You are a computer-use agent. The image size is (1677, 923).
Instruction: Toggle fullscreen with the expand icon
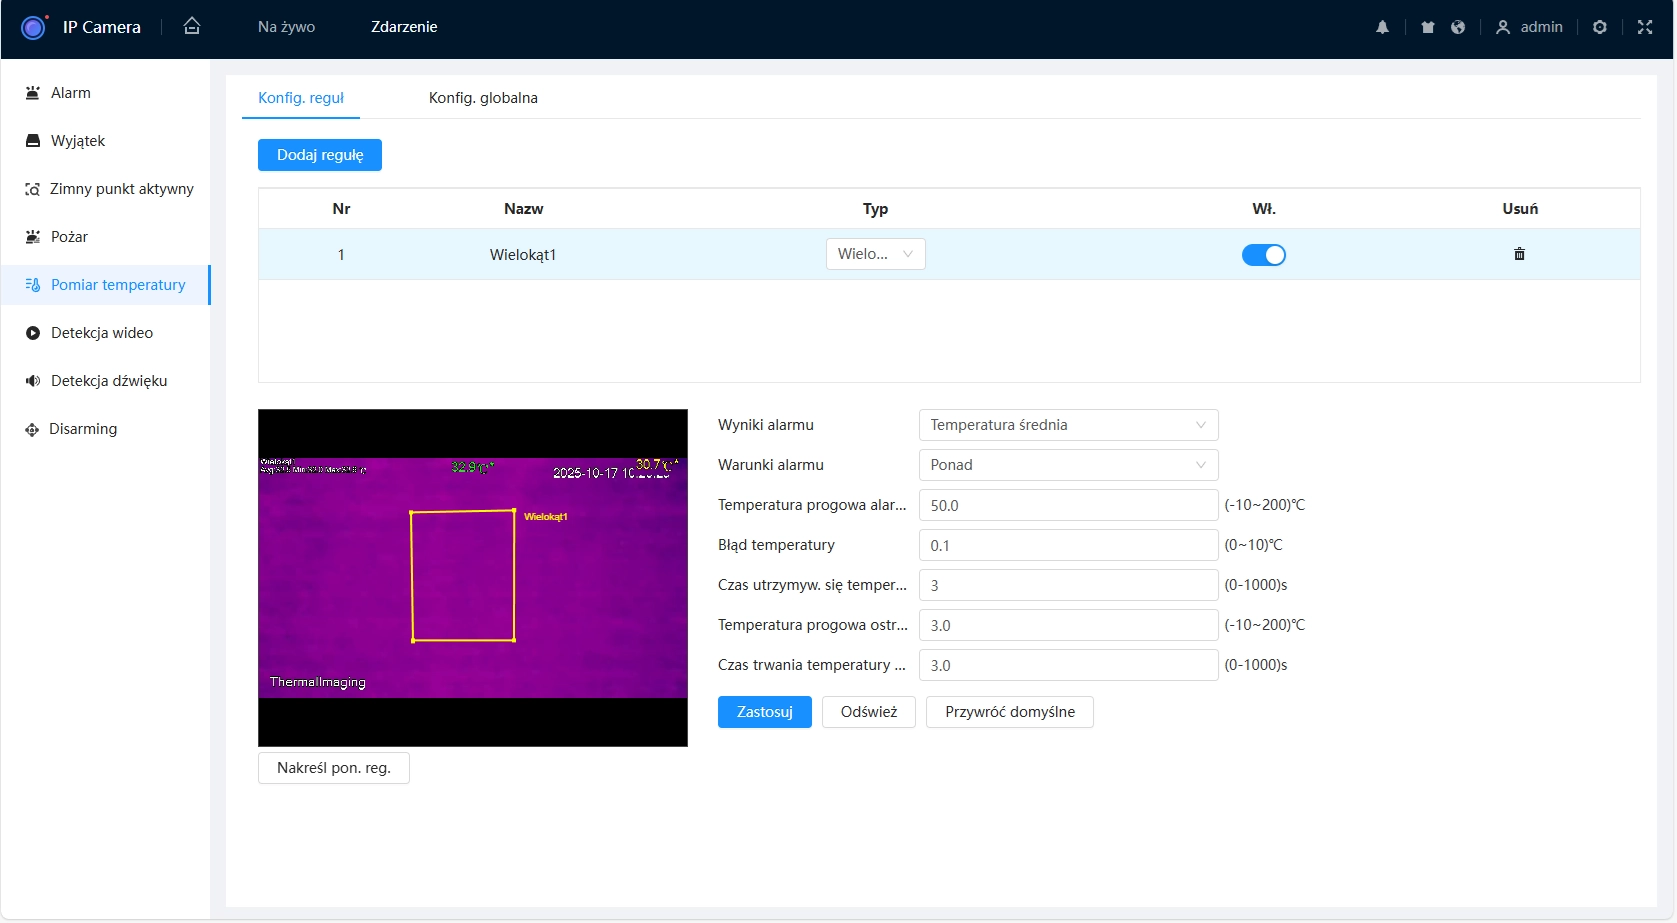(x=1644, y=27)
